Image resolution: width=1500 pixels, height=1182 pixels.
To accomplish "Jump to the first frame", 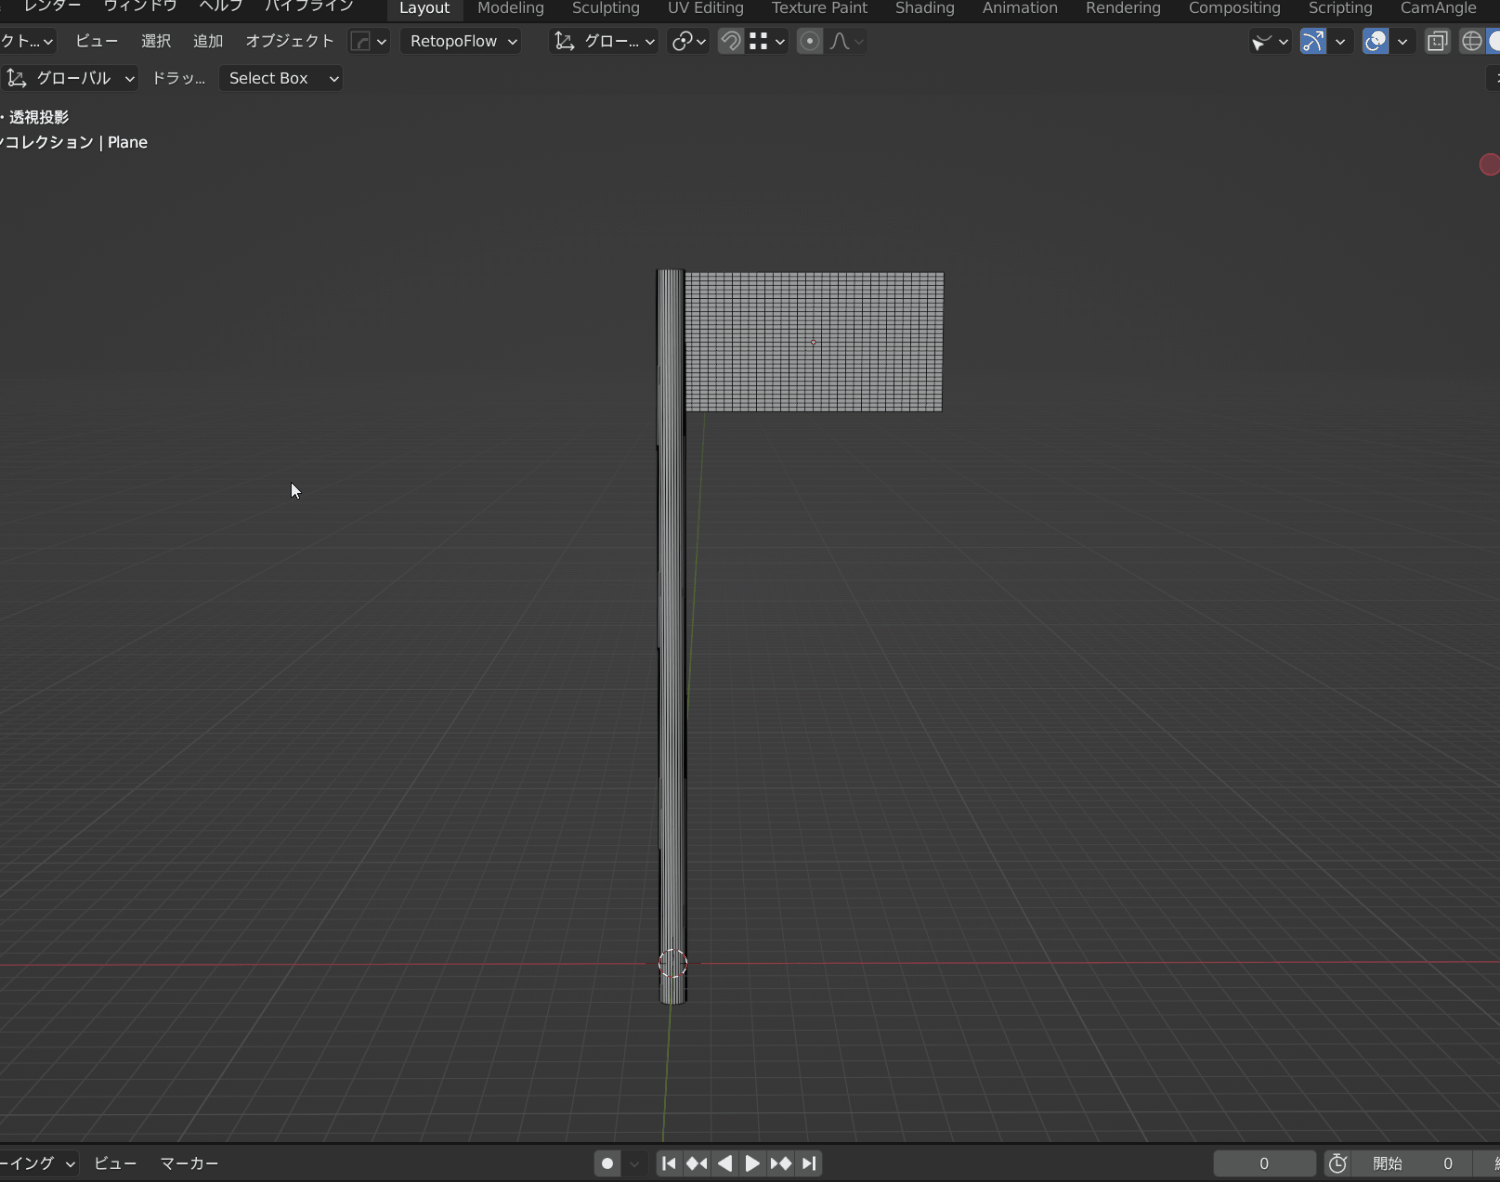I will click(x=669, y=1163).
